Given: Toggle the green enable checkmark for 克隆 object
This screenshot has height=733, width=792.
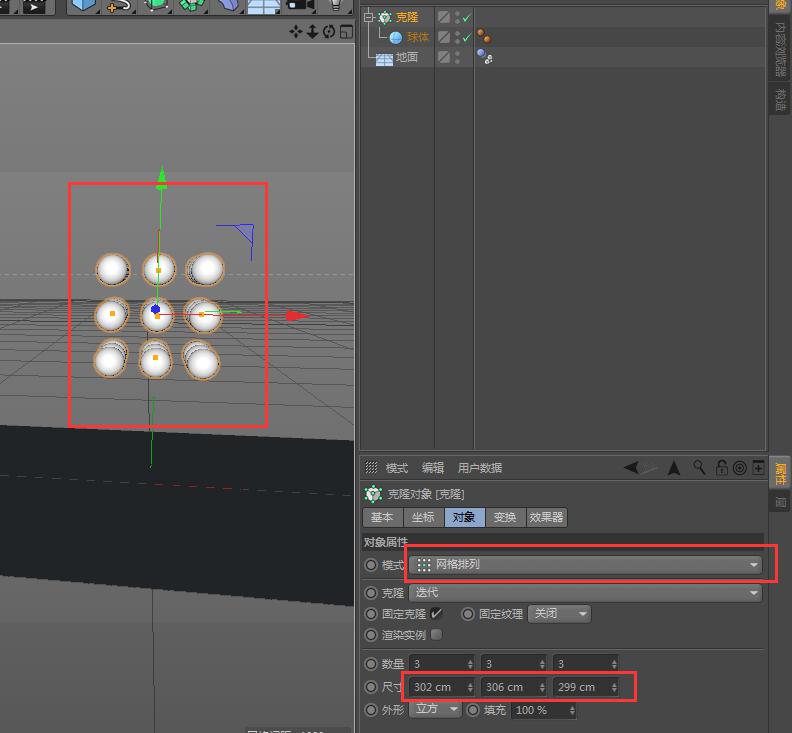Looking at the screenshot, I should pyautogui.click(x=466, y=17).
